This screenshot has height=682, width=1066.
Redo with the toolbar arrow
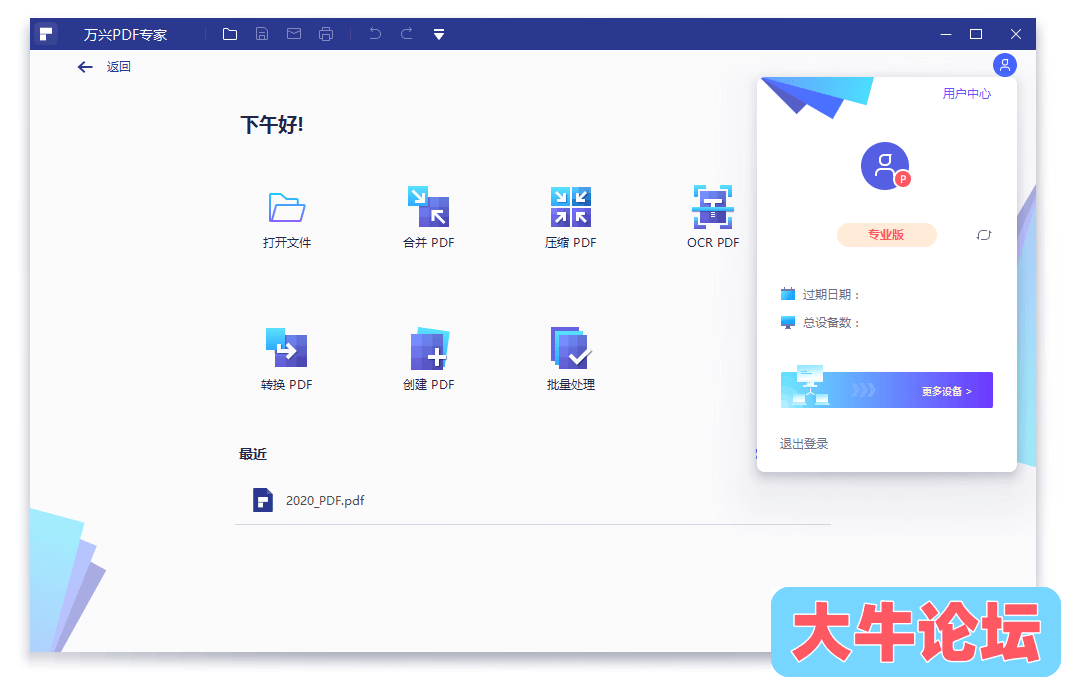point(407,34)
